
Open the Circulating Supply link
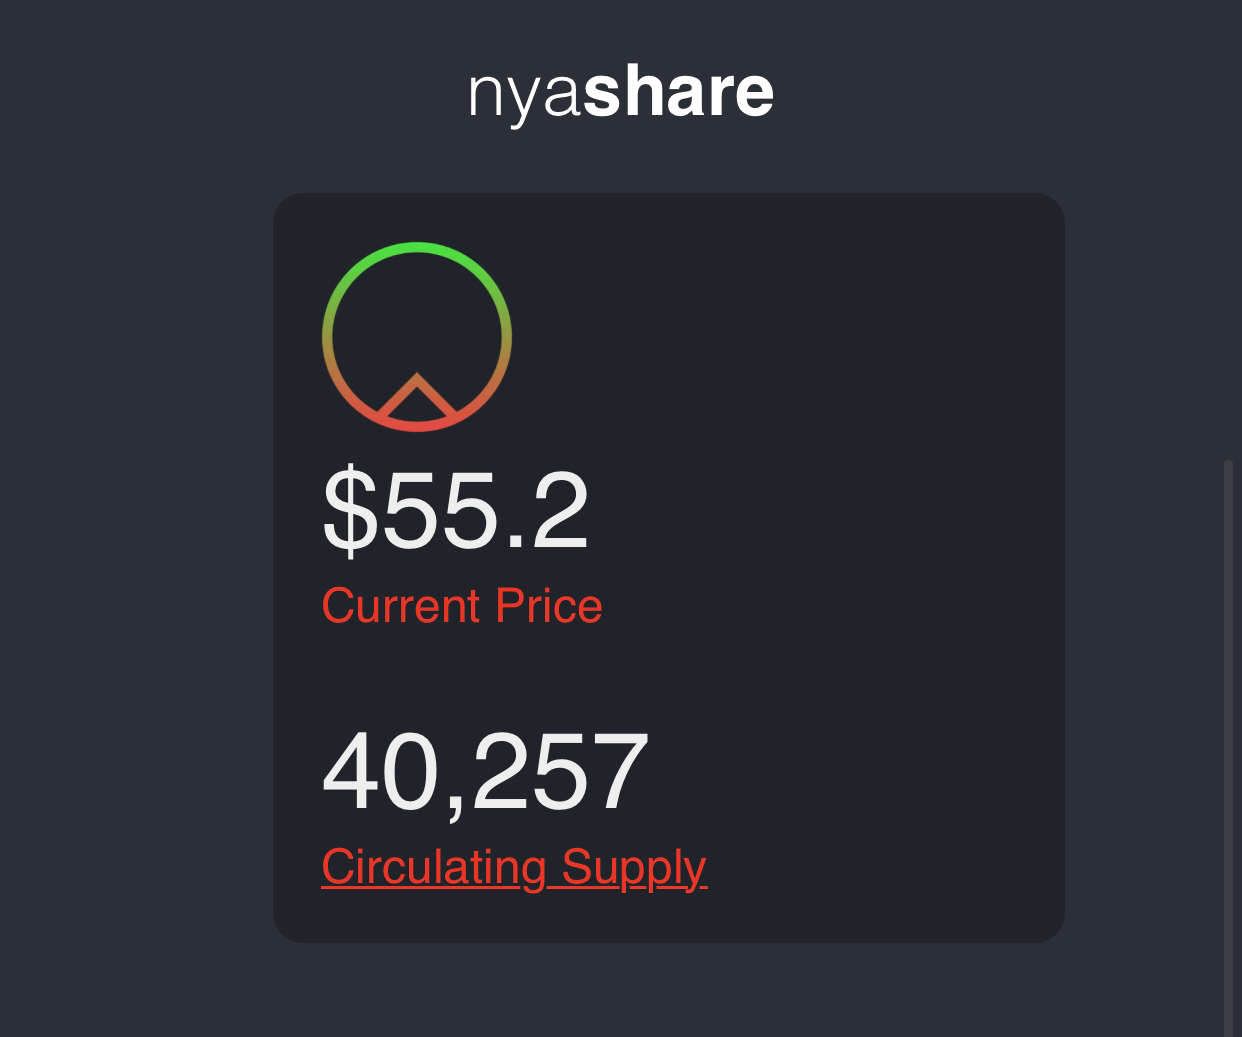[514, 867]
